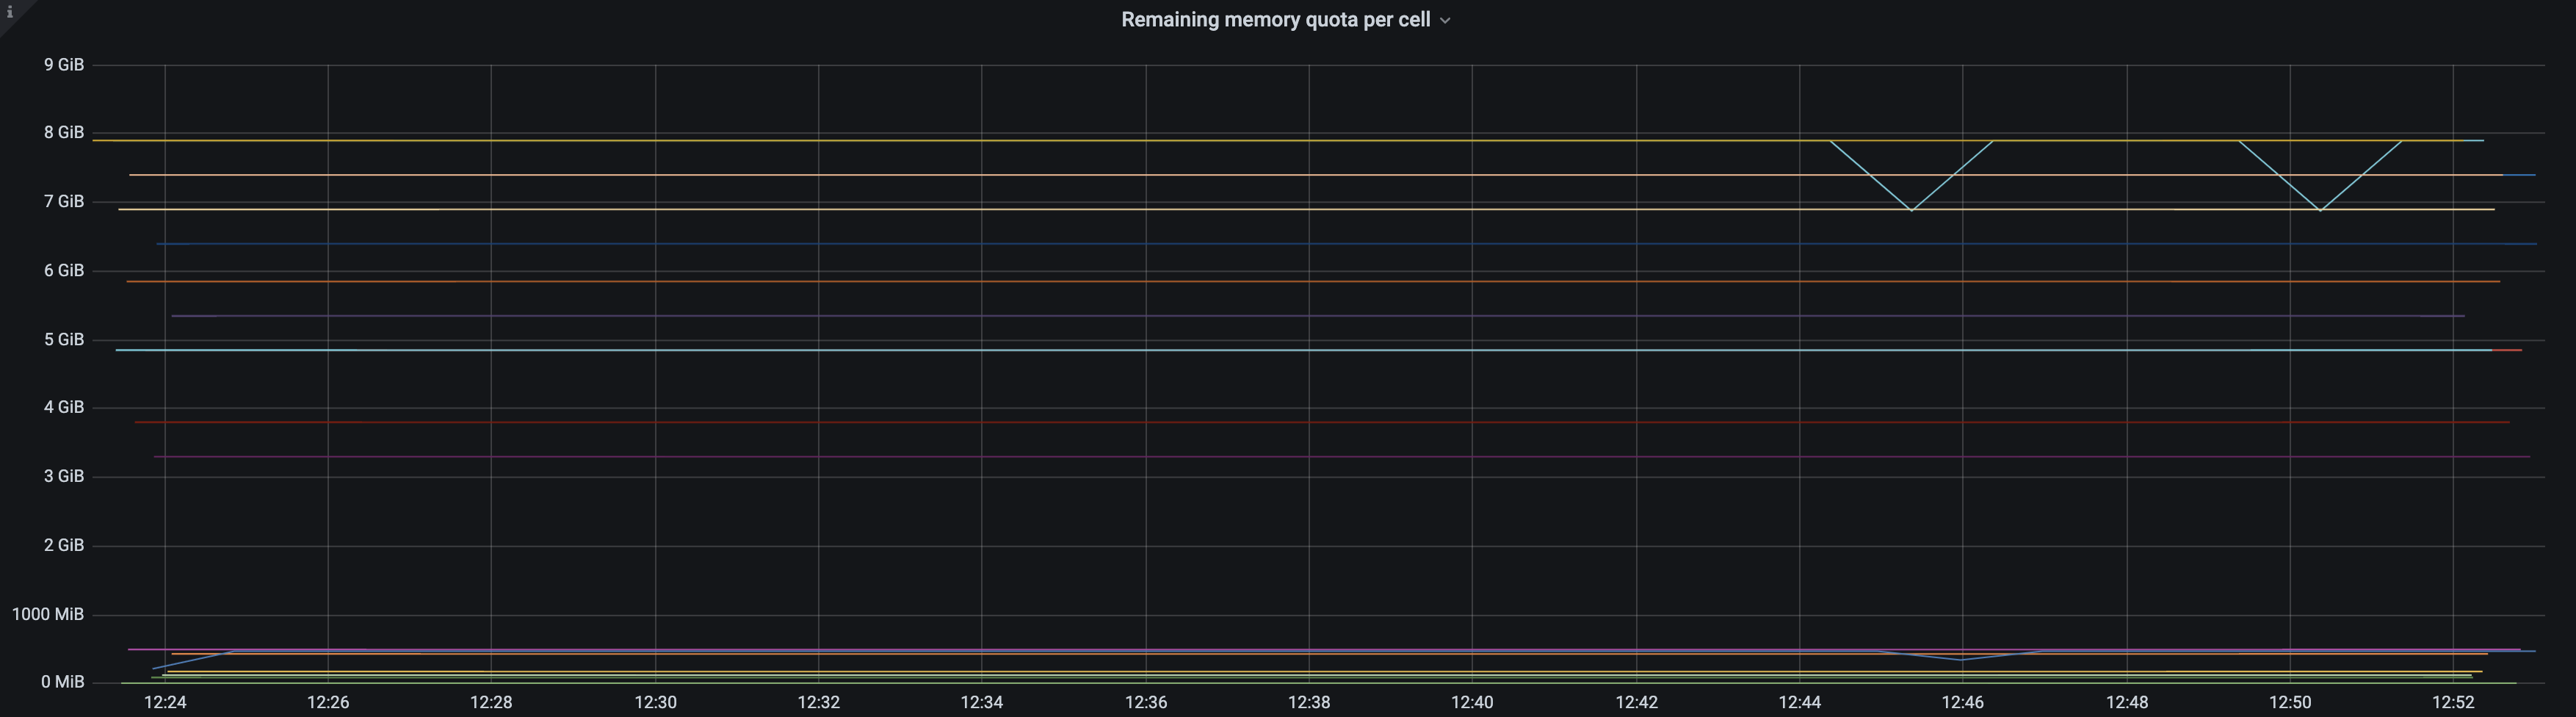Click the 0 MiB y-axis label
The image size is (2576, 717).
[64, 682]
